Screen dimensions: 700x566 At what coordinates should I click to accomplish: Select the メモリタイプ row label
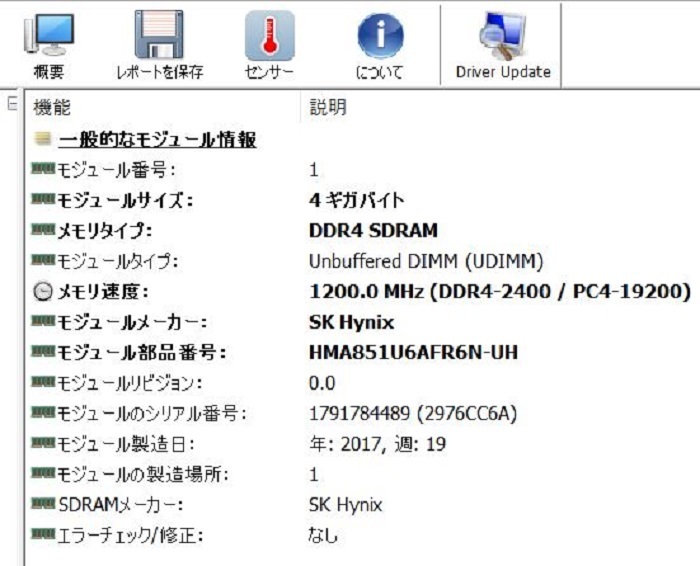click(105, 231)
